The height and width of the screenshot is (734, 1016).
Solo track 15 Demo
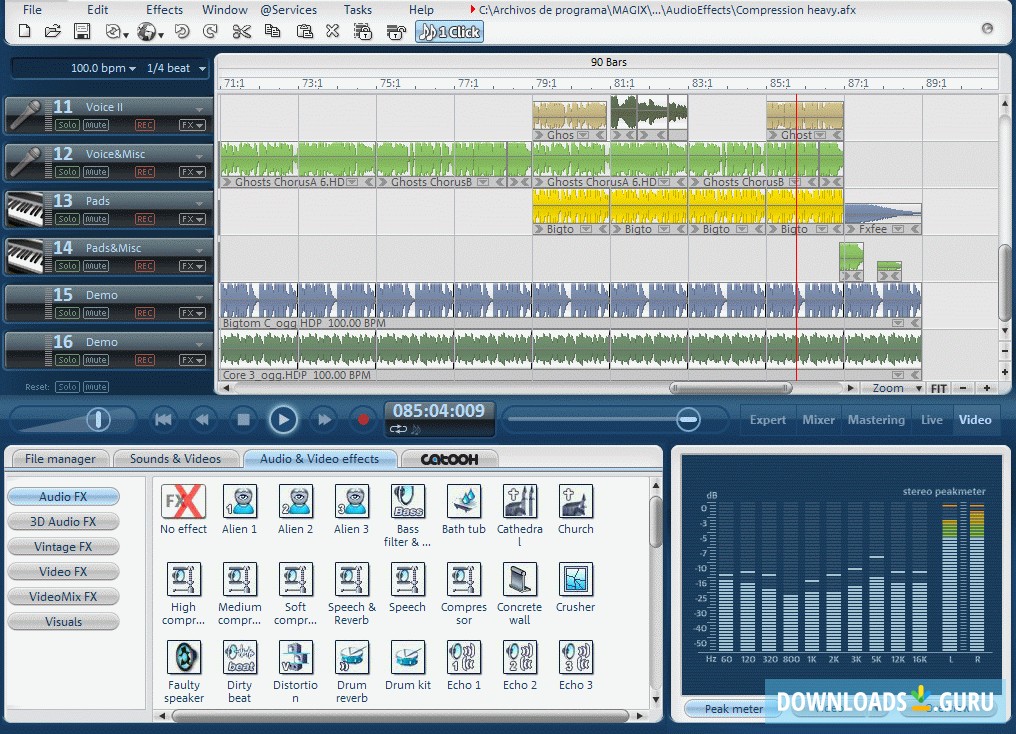click(67, 313)
